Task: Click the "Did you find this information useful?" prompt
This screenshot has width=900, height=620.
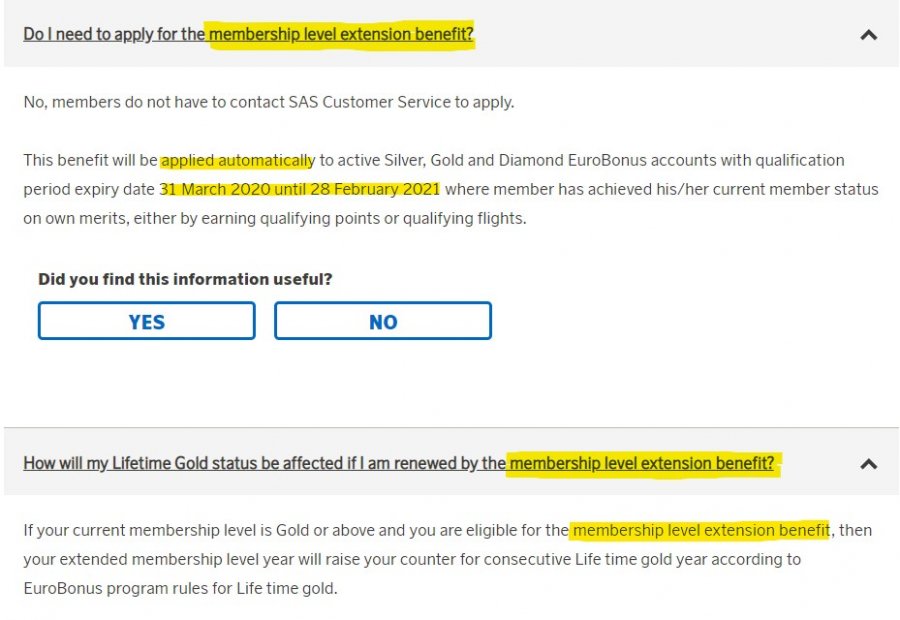Action: pyautogui.click(x=185, y=280)
